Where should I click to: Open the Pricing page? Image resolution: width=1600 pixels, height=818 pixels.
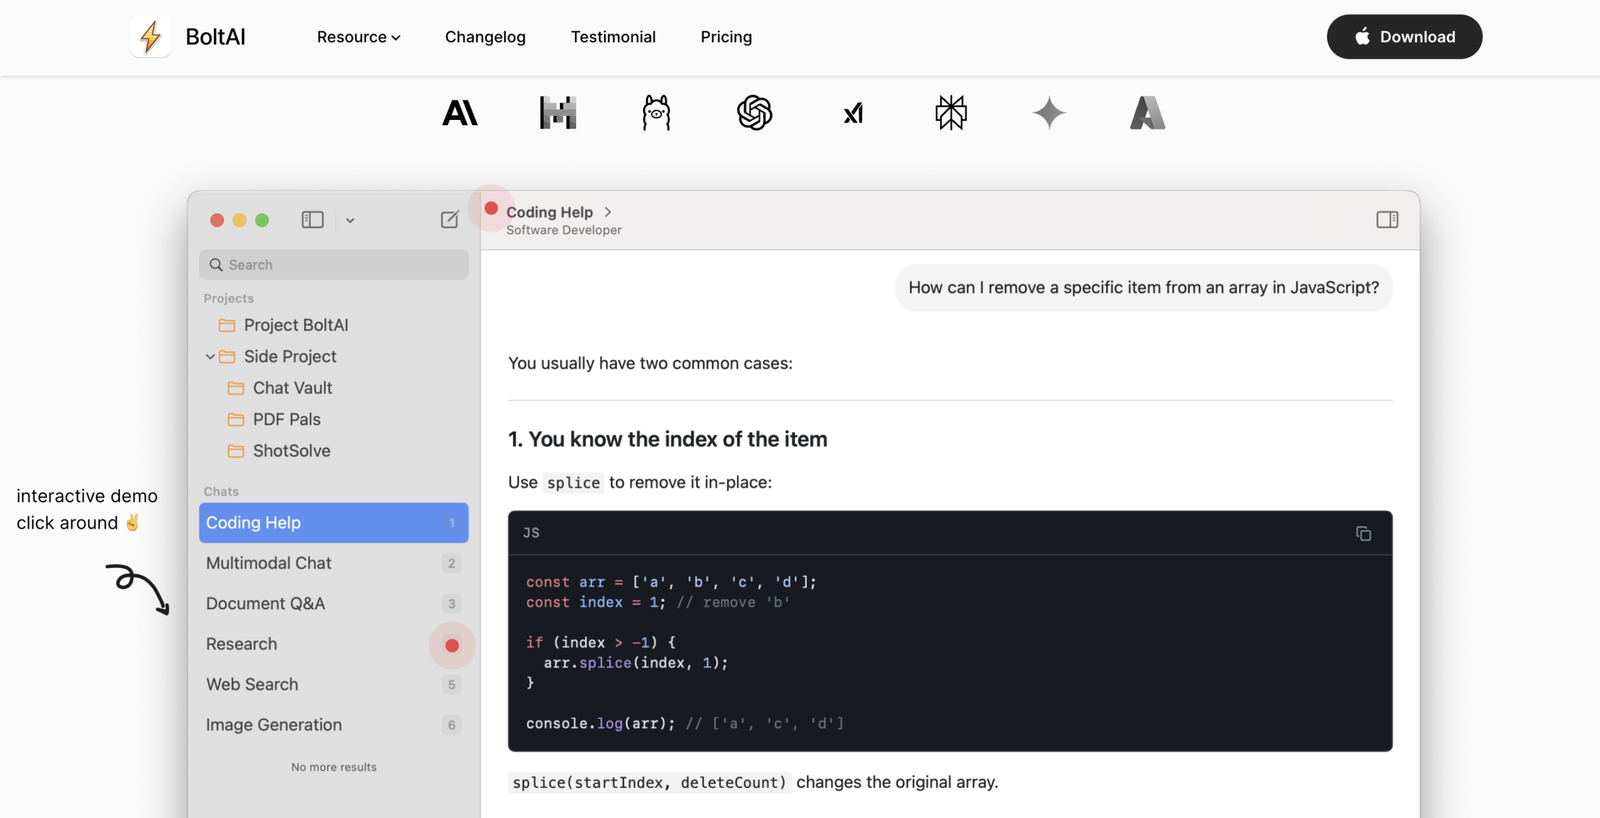pos(726,37)
